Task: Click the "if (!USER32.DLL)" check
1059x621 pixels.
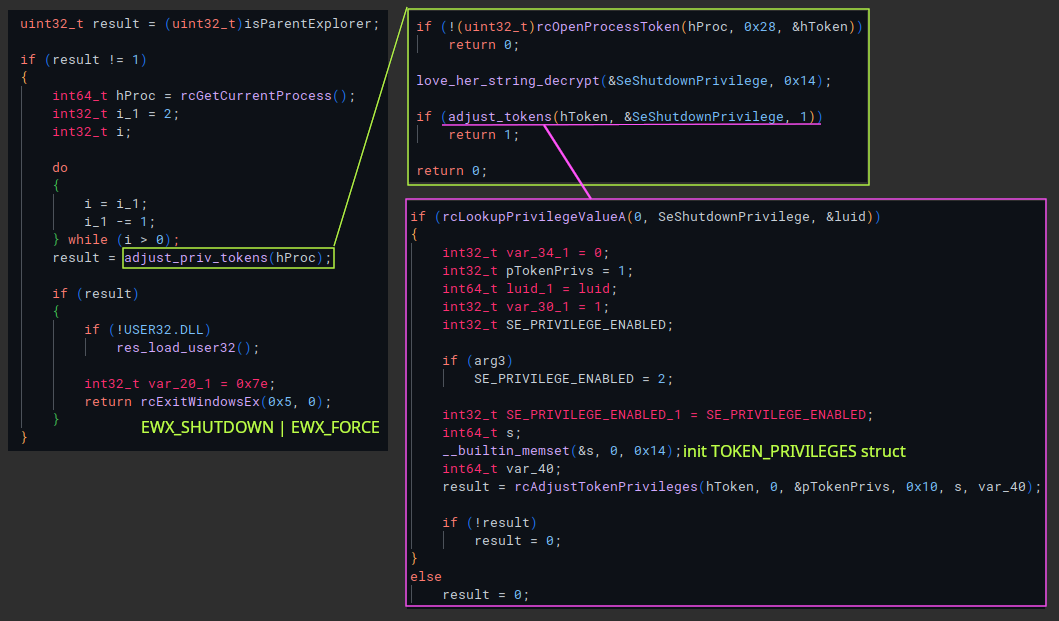Action: 147,329
